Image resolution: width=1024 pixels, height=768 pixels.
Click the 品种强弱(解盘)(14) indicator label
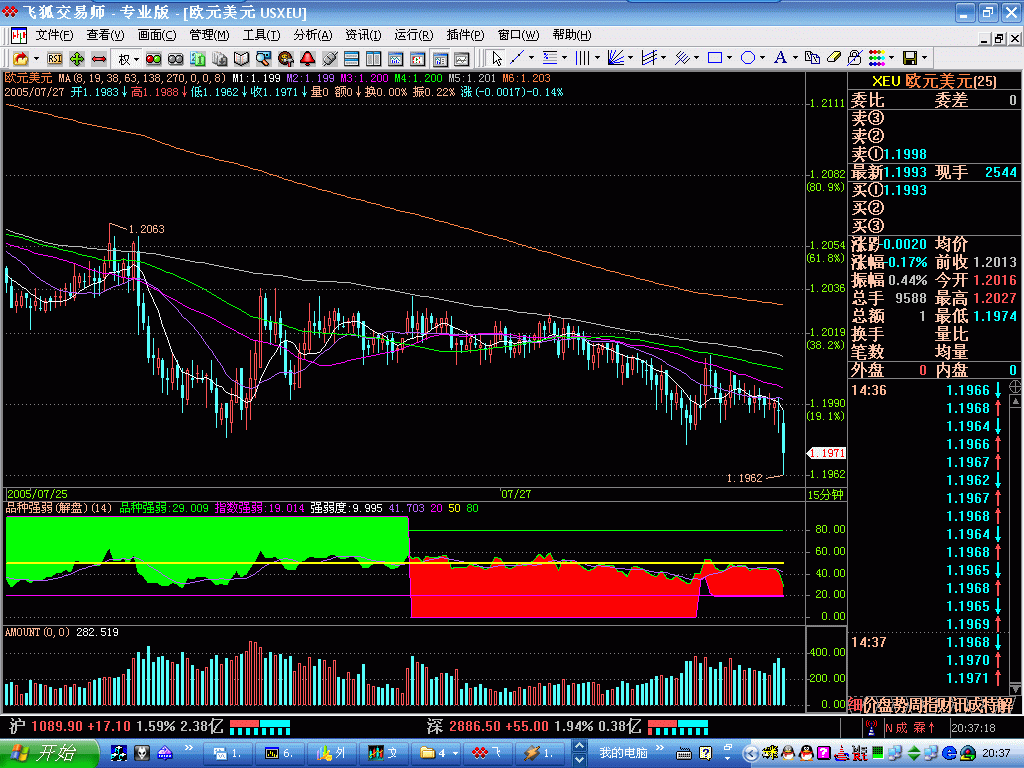pyautogui.click(x=59, y=508)
